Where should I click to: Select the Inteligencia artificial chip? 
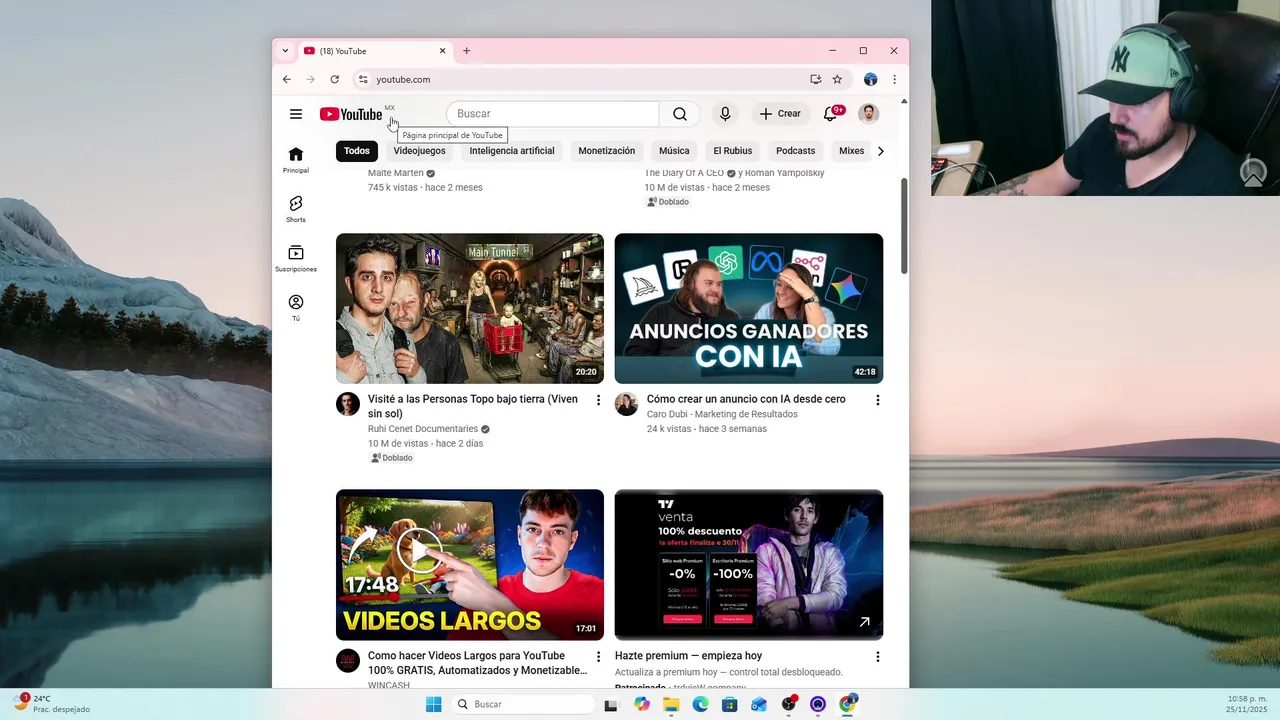click(x=512, y=151)
